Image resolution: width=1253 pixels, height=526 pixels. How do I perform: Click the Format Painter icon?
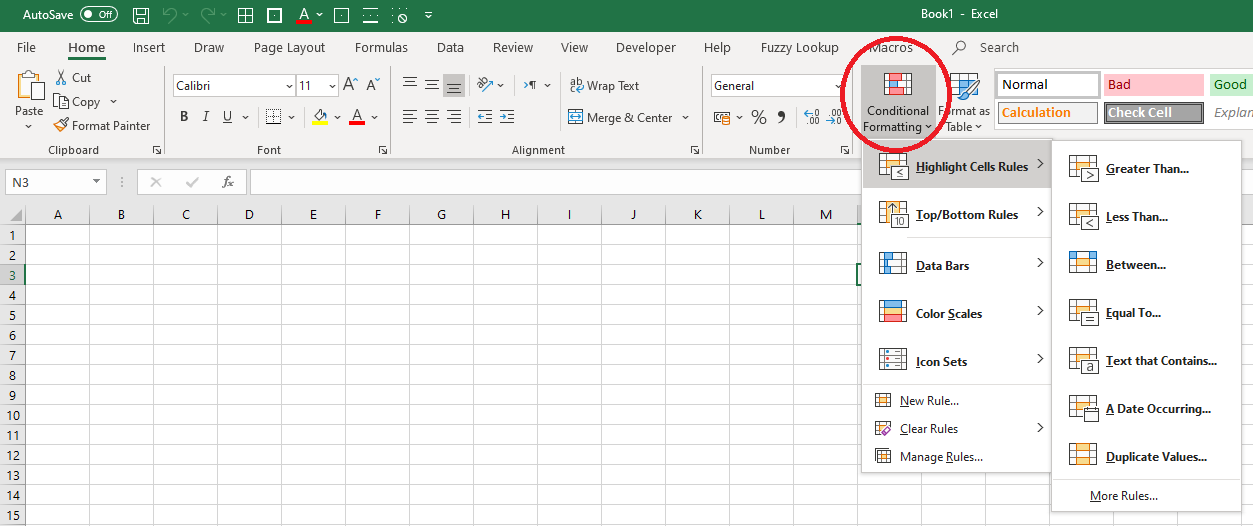pyautogui.click(x=61, y=126)
